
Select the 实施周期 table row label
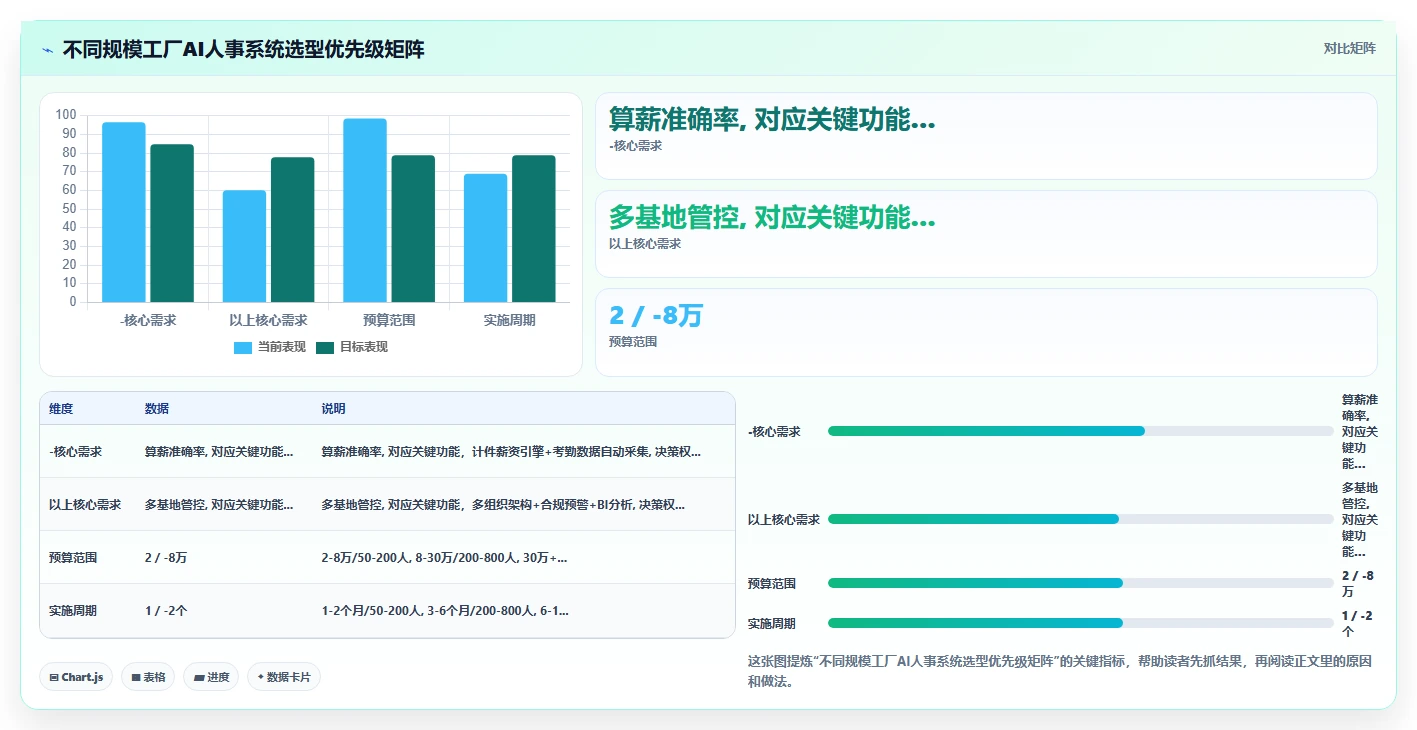pos(73,611)
